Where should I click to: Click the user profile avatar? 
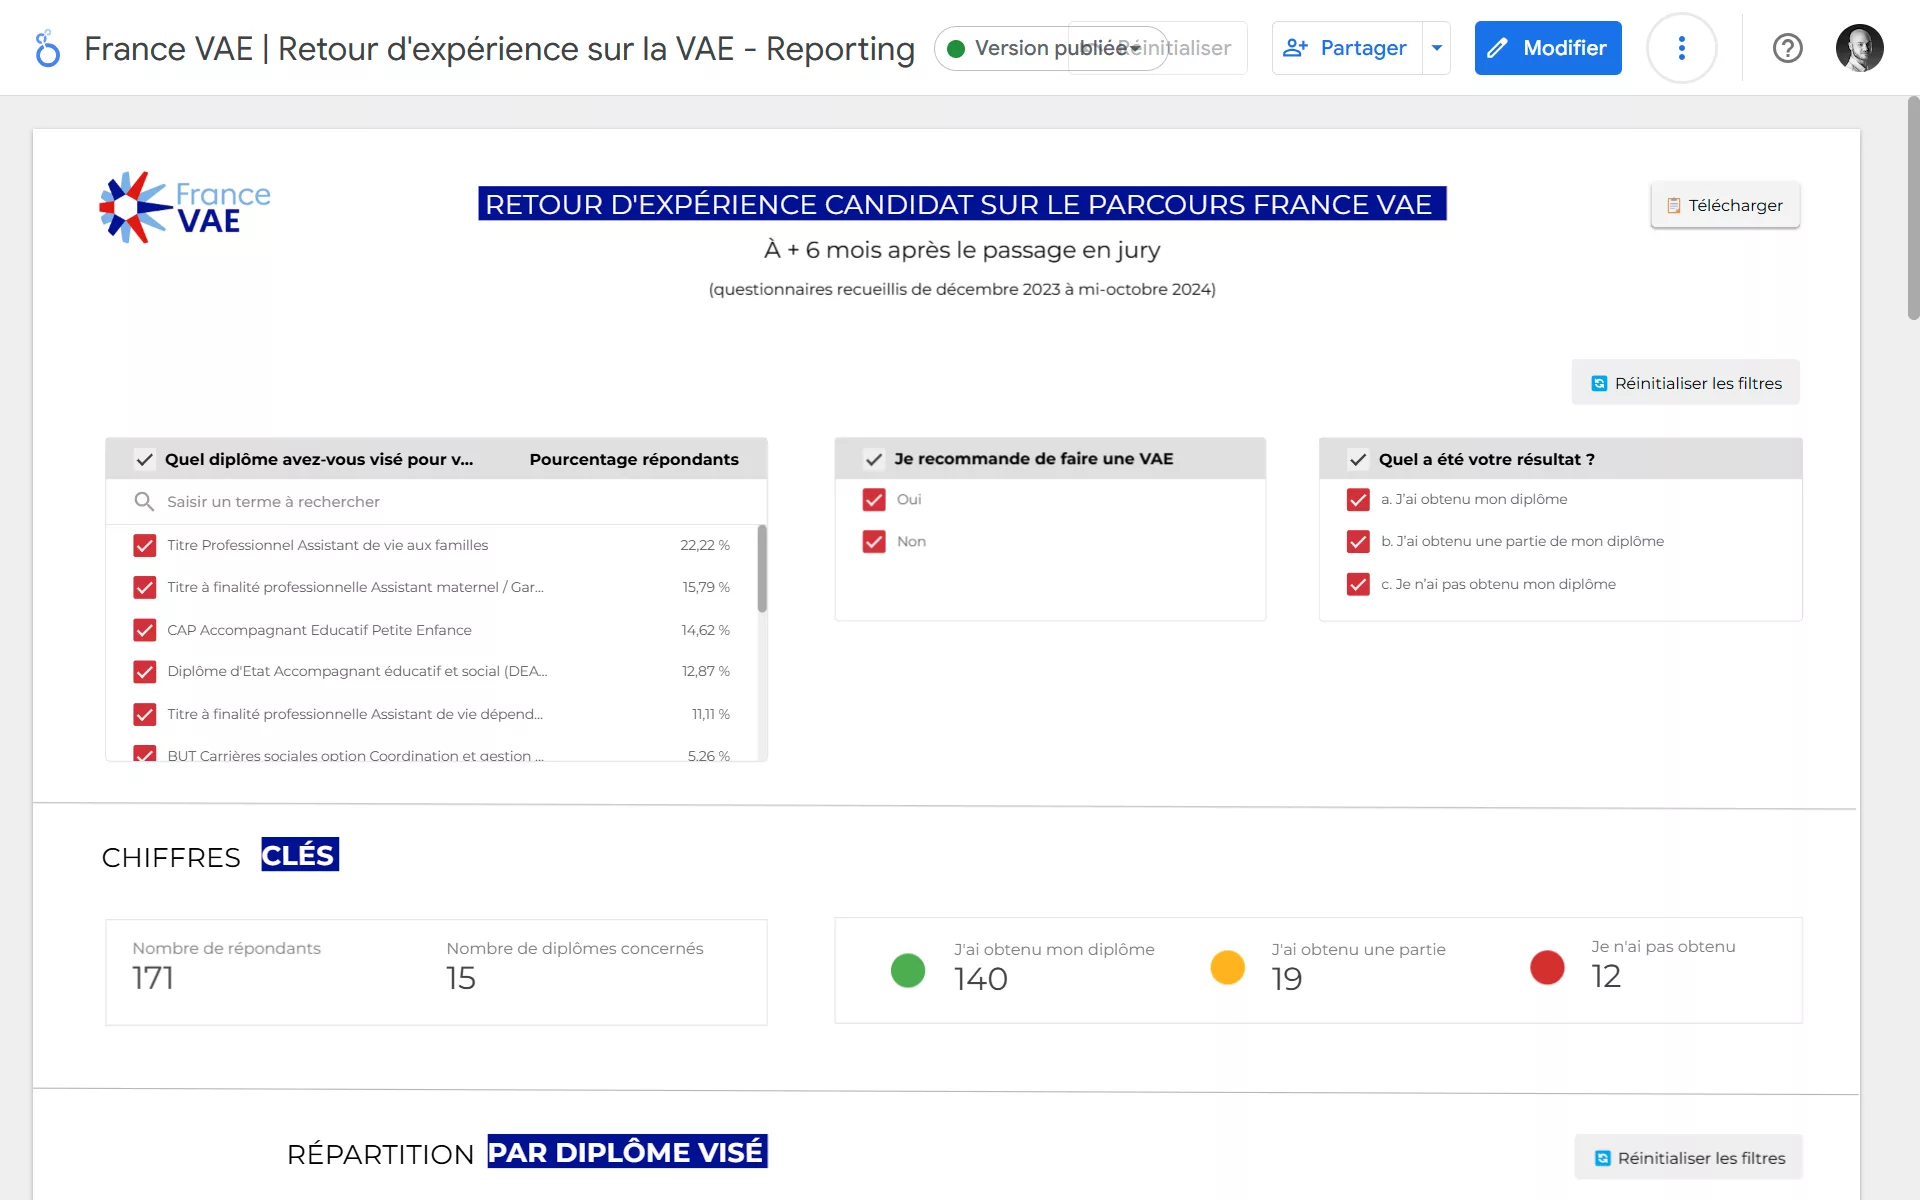pyautogui.click(x=1859, y=48)
